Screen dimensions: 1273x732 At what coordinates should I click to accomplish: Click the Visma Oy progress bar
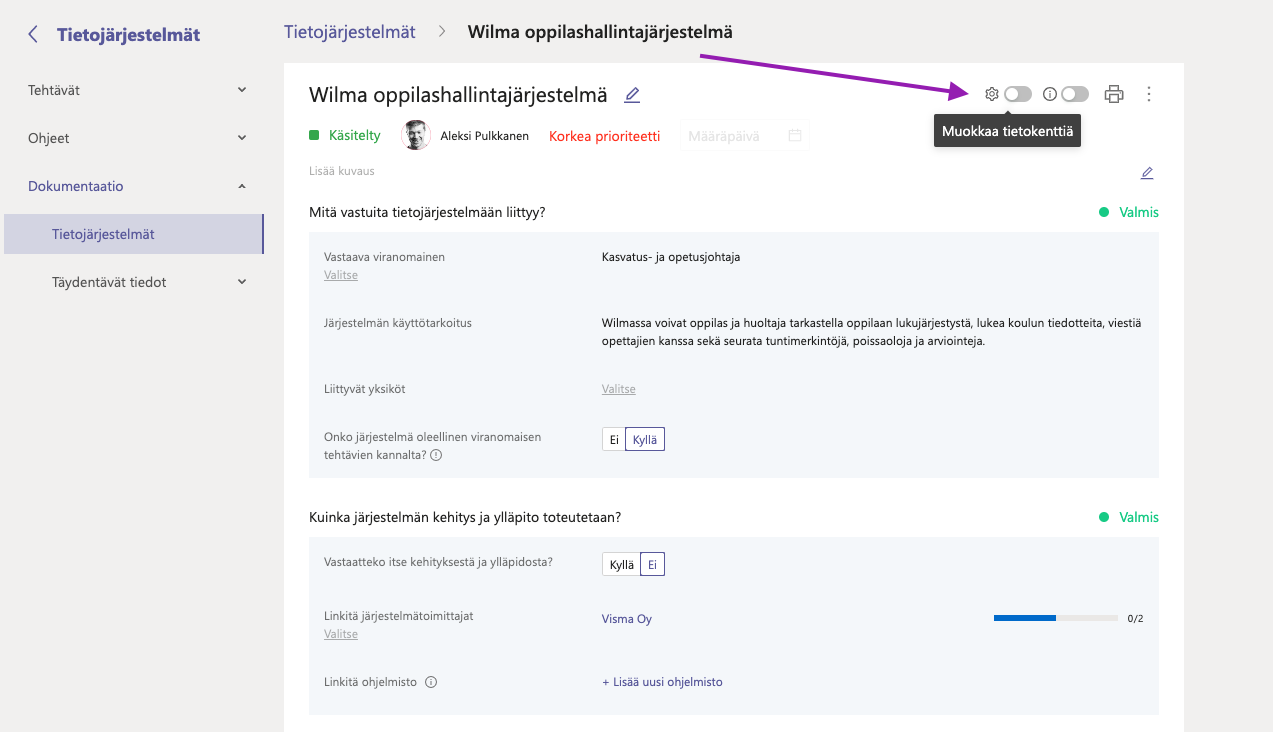click(x=1056, y=618)
